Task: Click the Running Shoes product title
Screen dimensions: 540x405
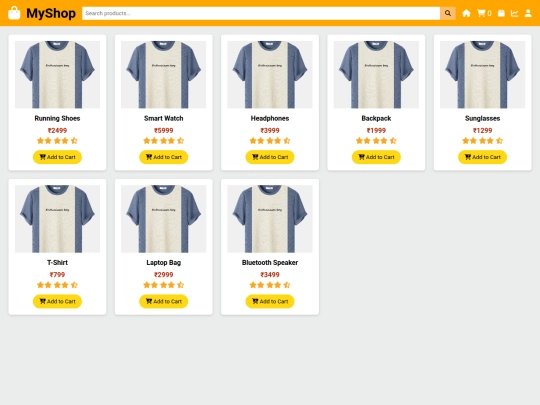Action: (x=57, y=118)
